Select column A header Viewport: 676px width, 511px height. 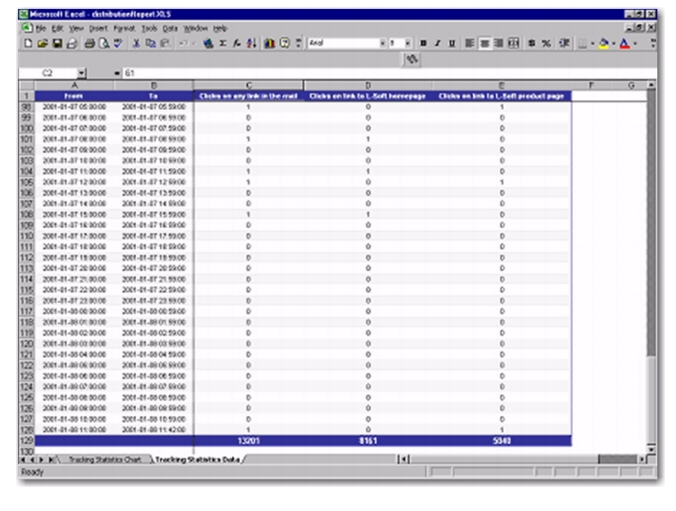point(74,85)
